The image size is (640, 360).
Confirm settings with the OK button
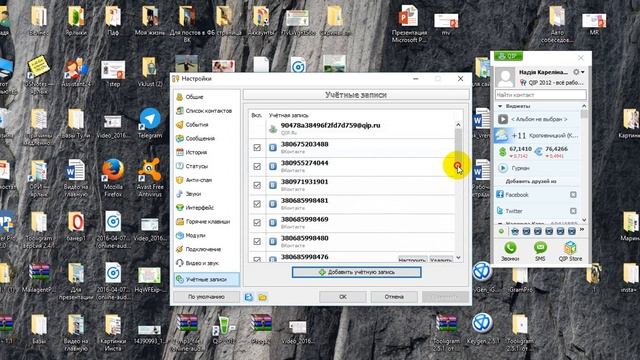point(343,297)
